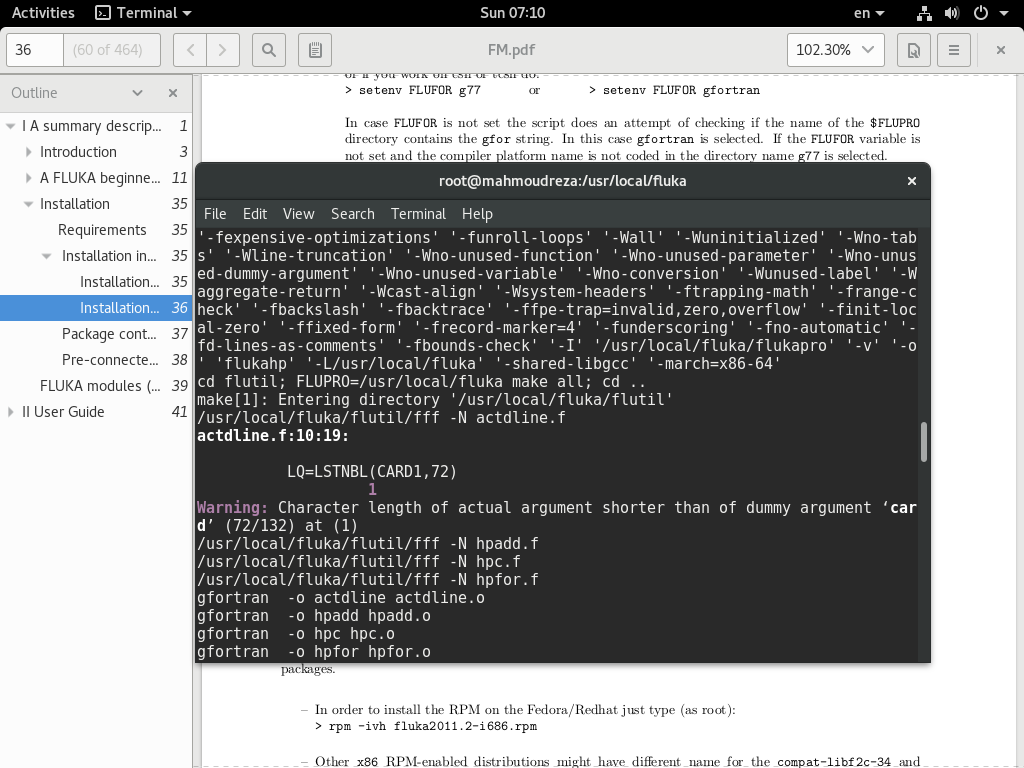
Task: Select 'Package cont...' outline entry
Action: (96, 334)
